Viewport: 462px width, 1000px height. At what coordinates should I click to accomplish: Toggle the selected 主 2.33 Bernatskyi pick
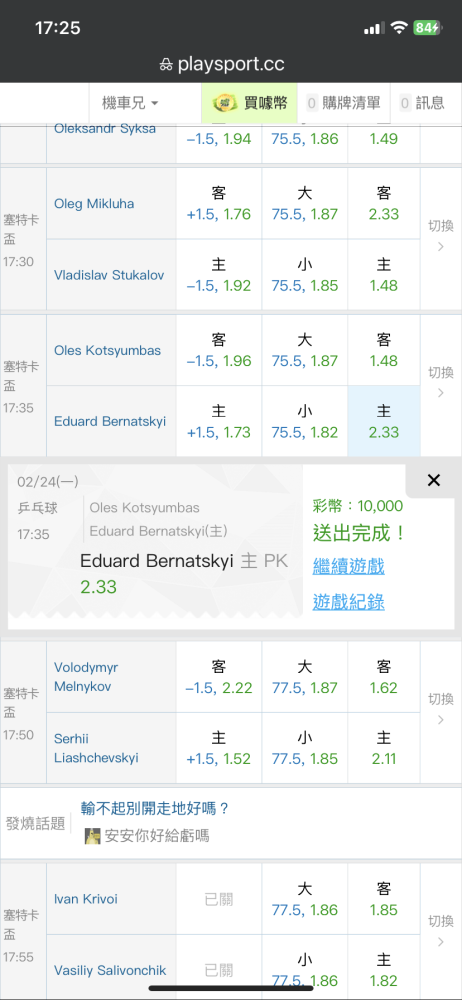[x=384, y=421]
